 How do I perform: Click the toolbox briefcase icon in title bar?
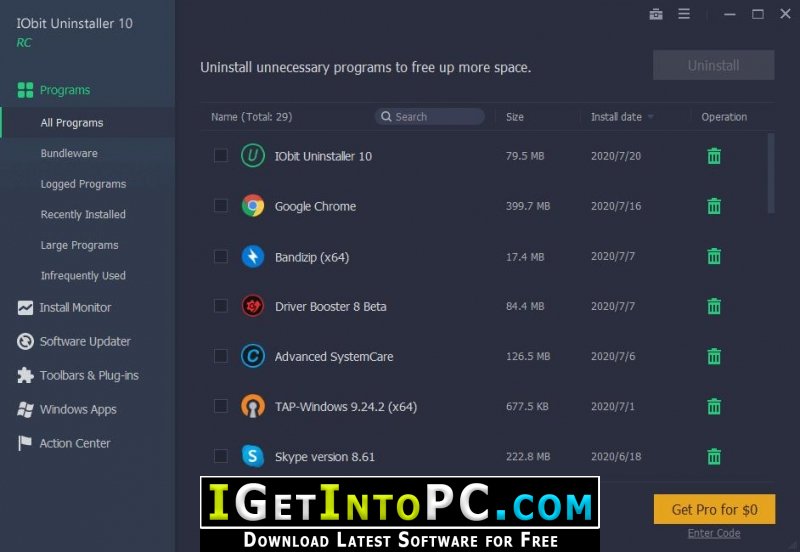point(656,14)
